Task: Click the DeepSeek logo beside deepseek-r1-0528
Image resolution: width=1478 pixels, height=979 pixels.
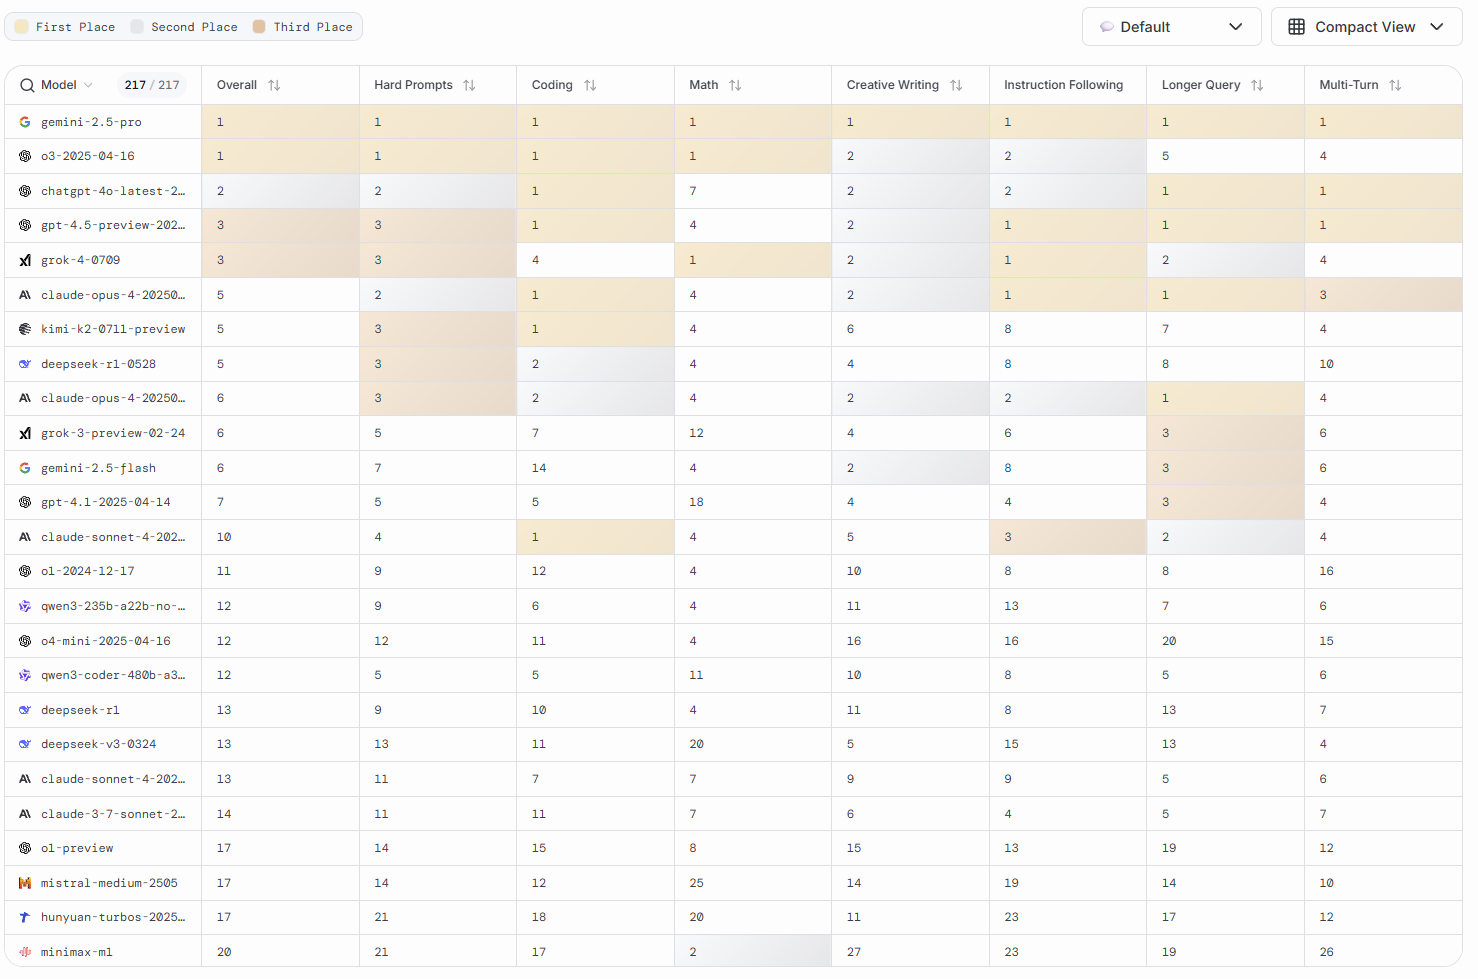Action: pyautogui.click(x=25, y=364)
